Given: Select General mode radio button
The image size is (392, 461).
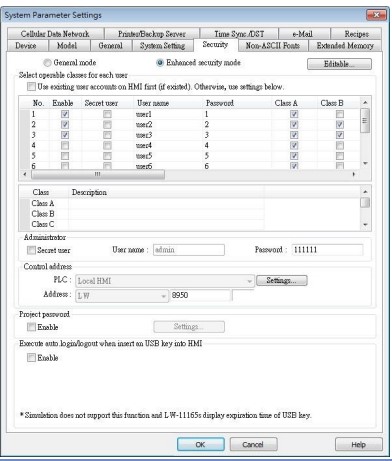Looking at the screenshot, I should (x=48, y=63).
